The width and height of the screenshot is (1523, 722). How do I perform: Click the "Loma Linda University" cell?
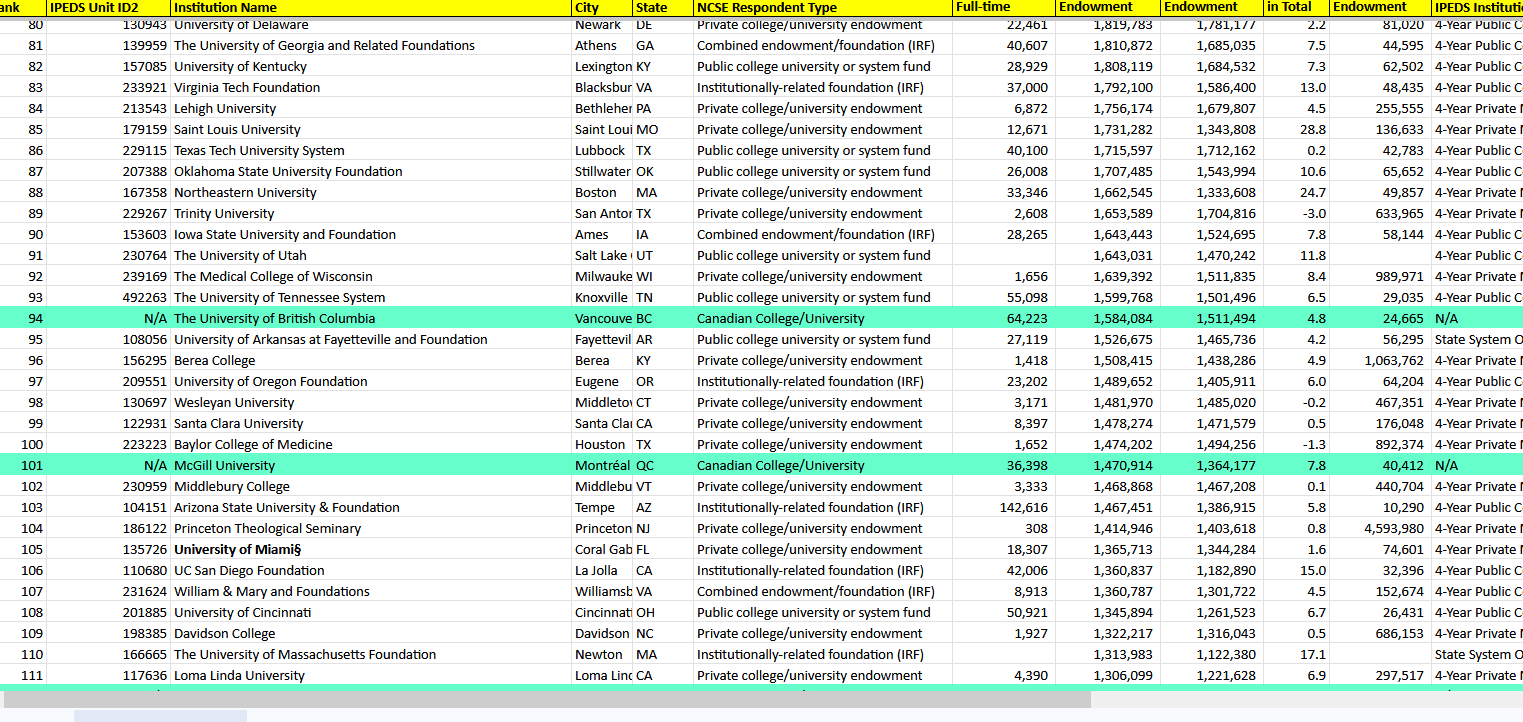coord(371,676)
